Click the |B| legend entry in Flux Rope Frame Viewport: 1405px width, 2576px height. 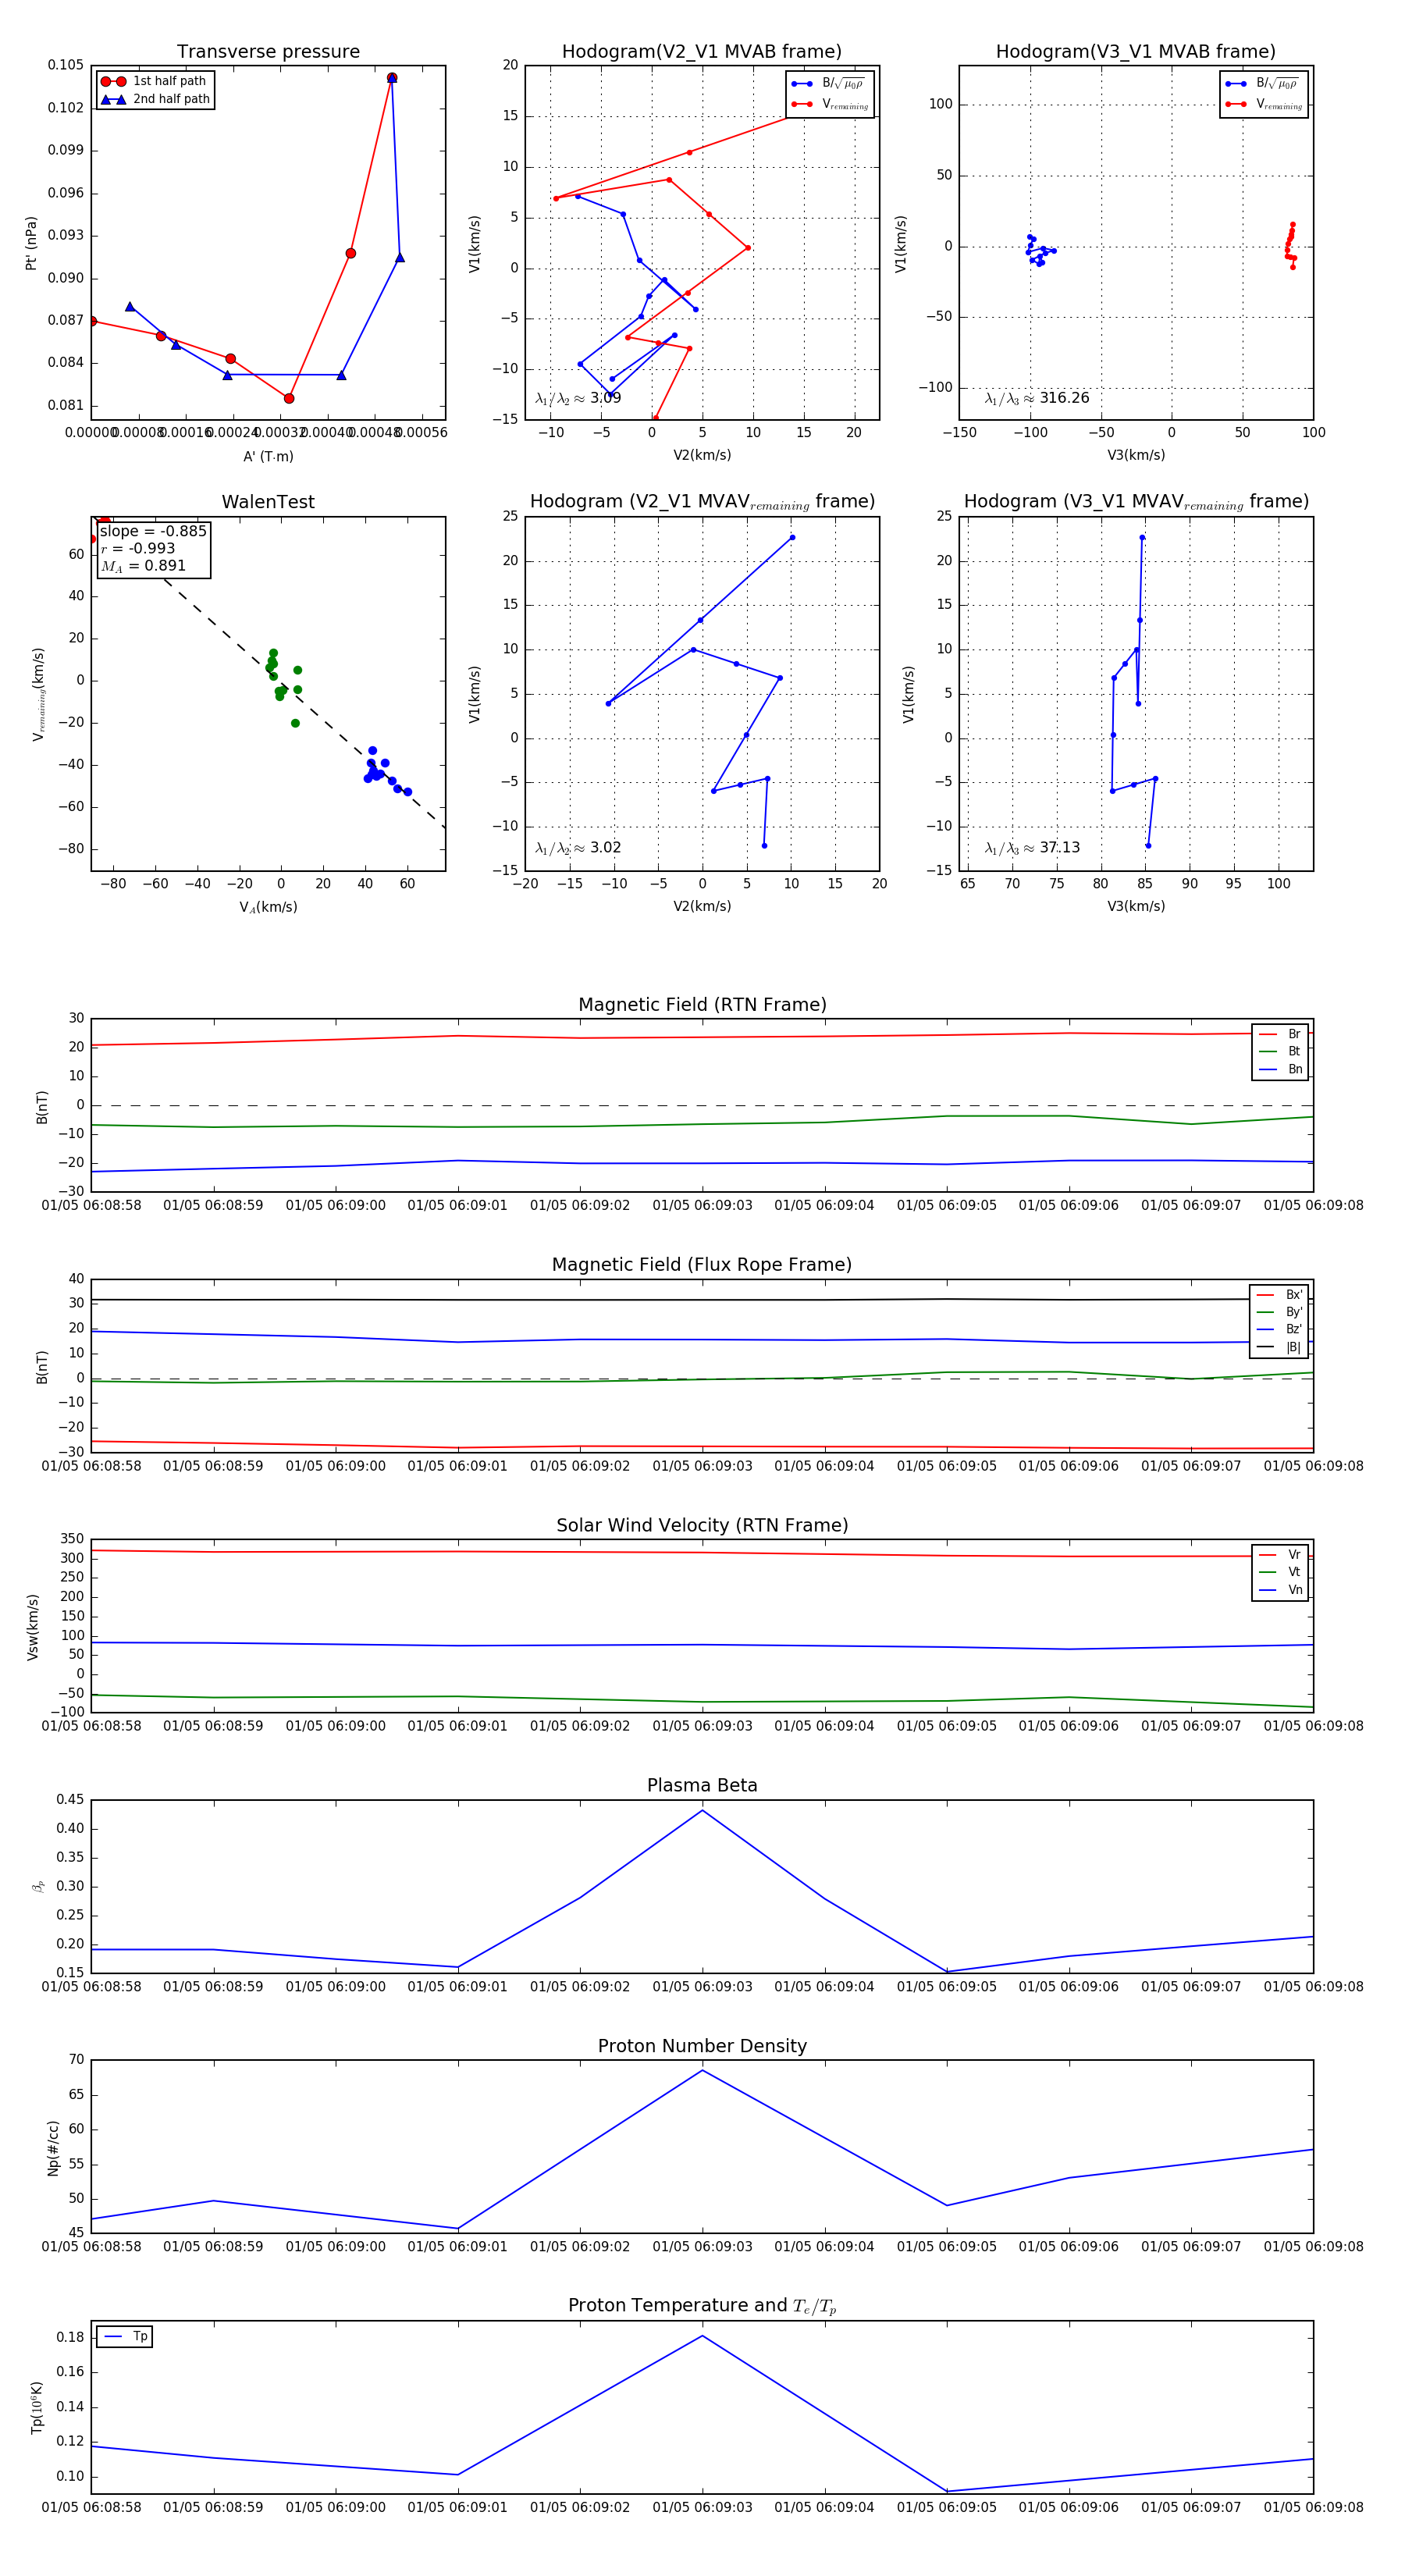tap(1279, 1347)
